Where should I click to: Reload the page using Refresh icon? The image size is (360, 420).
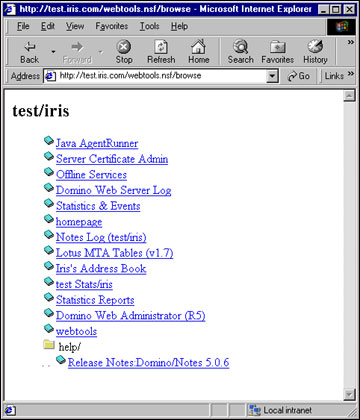[x=161, y=47]
